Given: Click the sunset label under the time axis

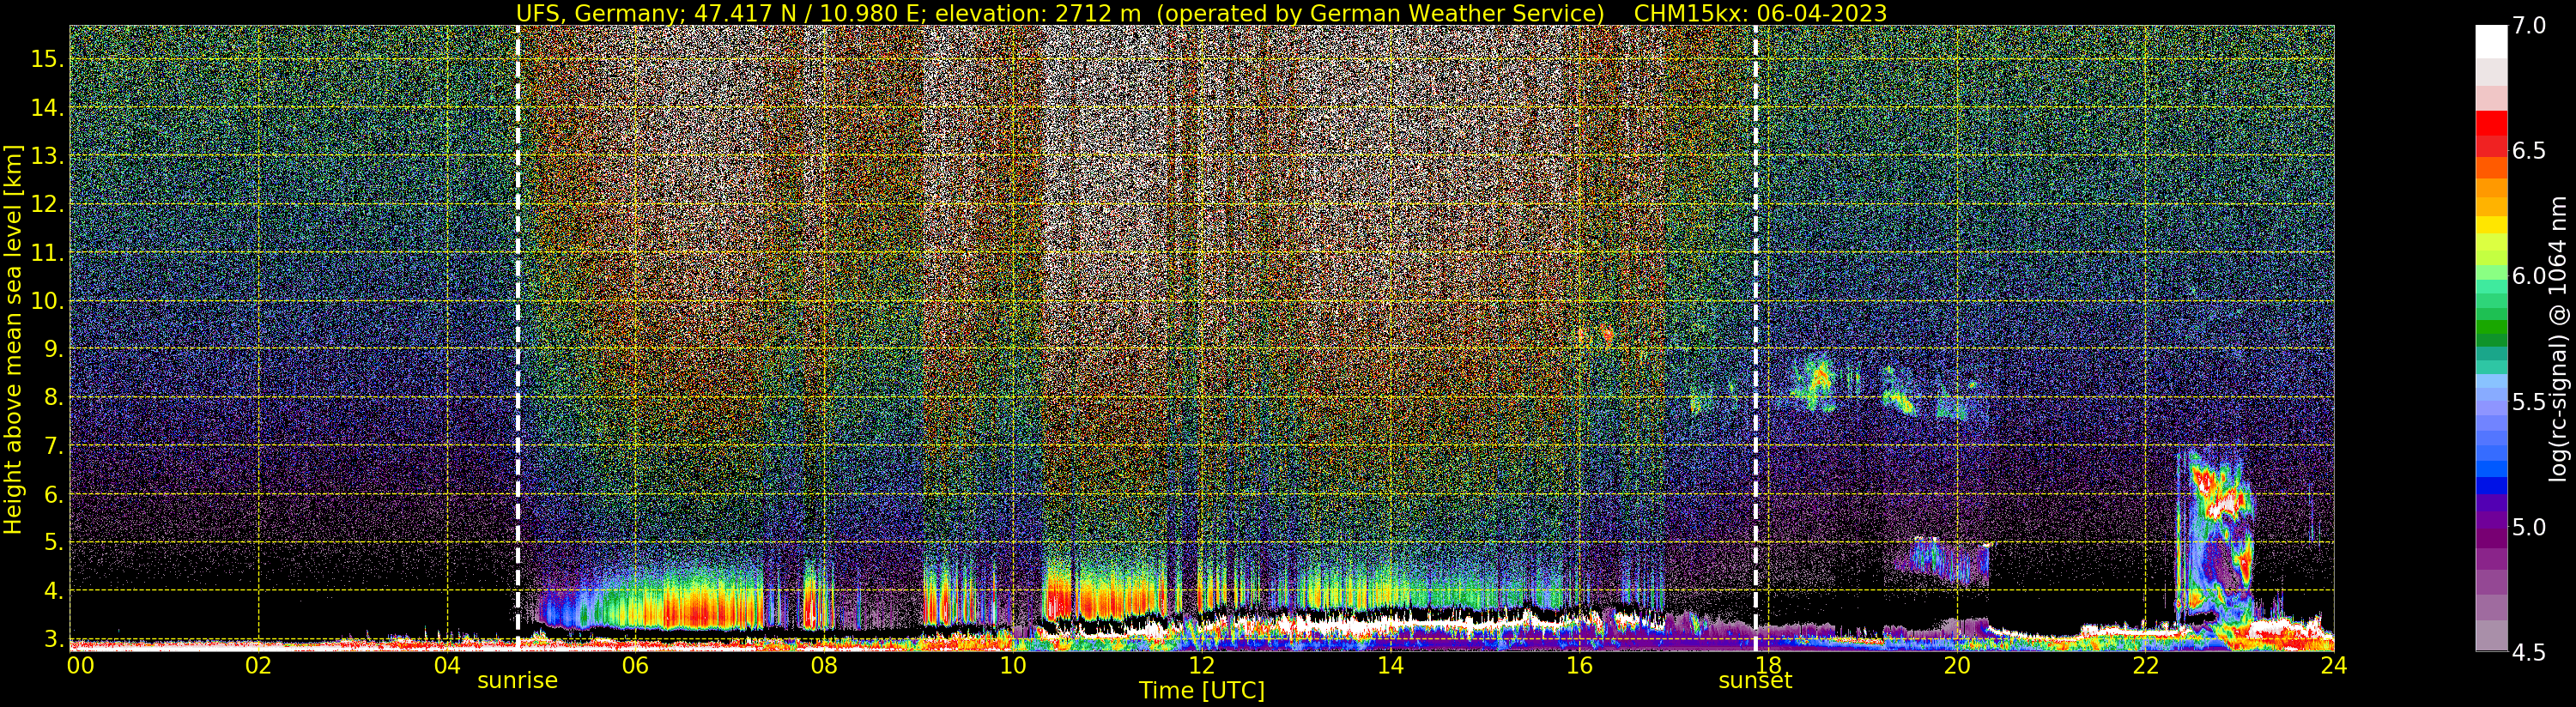Looking at the screenshot, I should [x=1755, y=681].
